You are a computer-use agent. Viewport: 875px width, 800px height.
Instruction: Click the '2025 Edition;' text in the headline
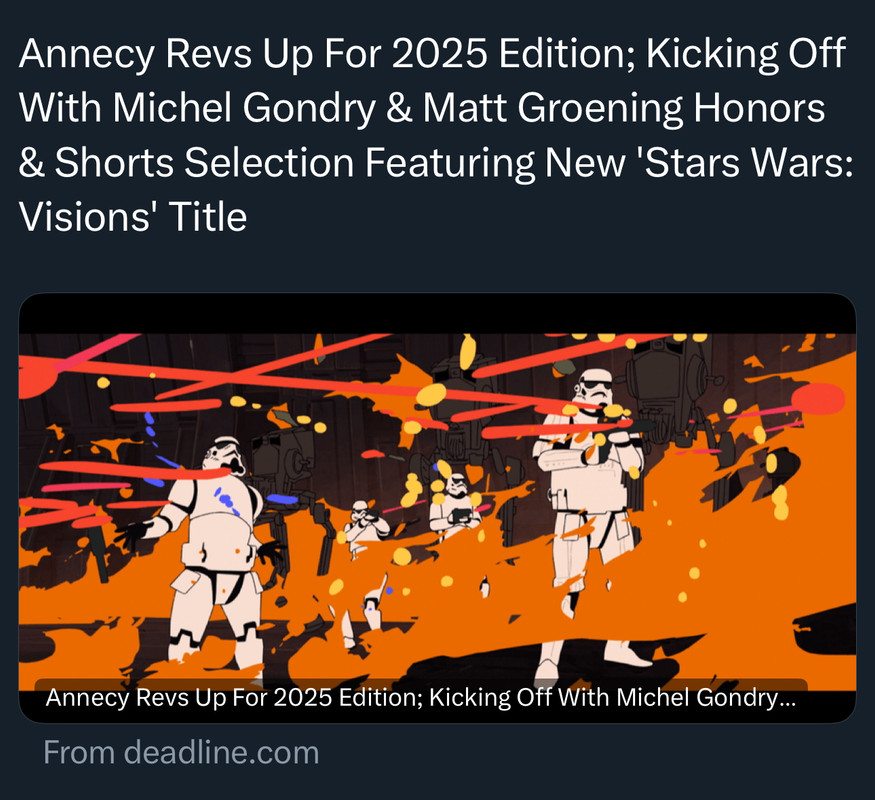pyautogui.click(x=513, y=54)
